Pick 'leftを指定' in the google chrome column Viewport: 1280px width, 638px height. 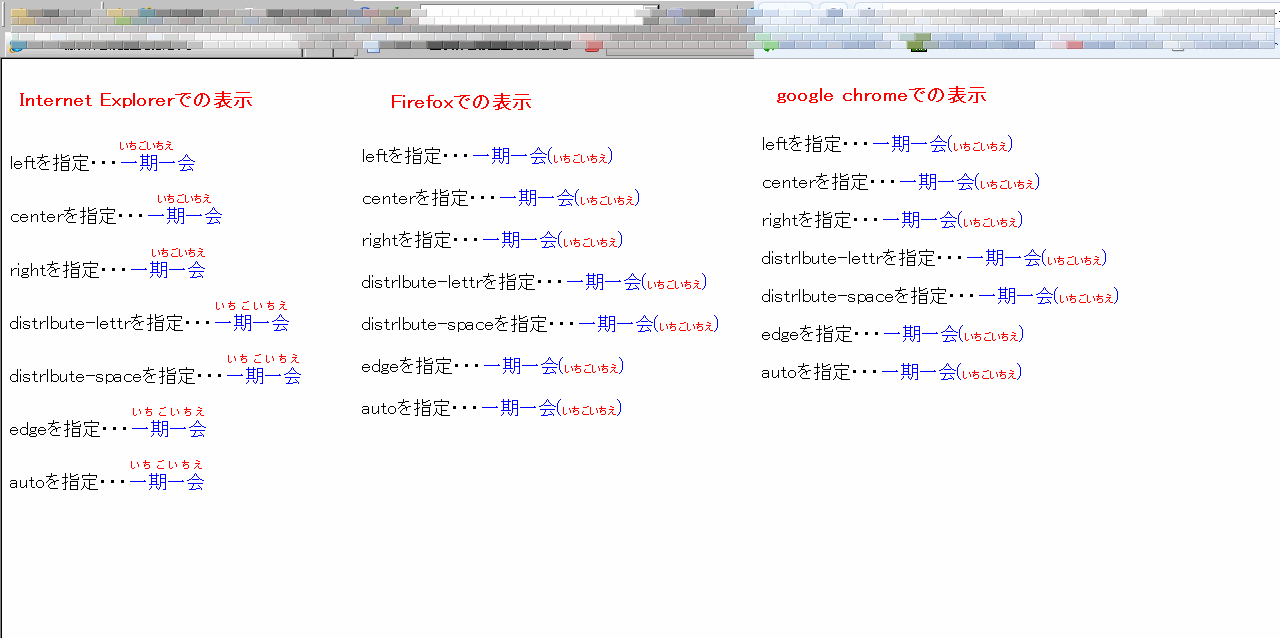click(802, 144)
